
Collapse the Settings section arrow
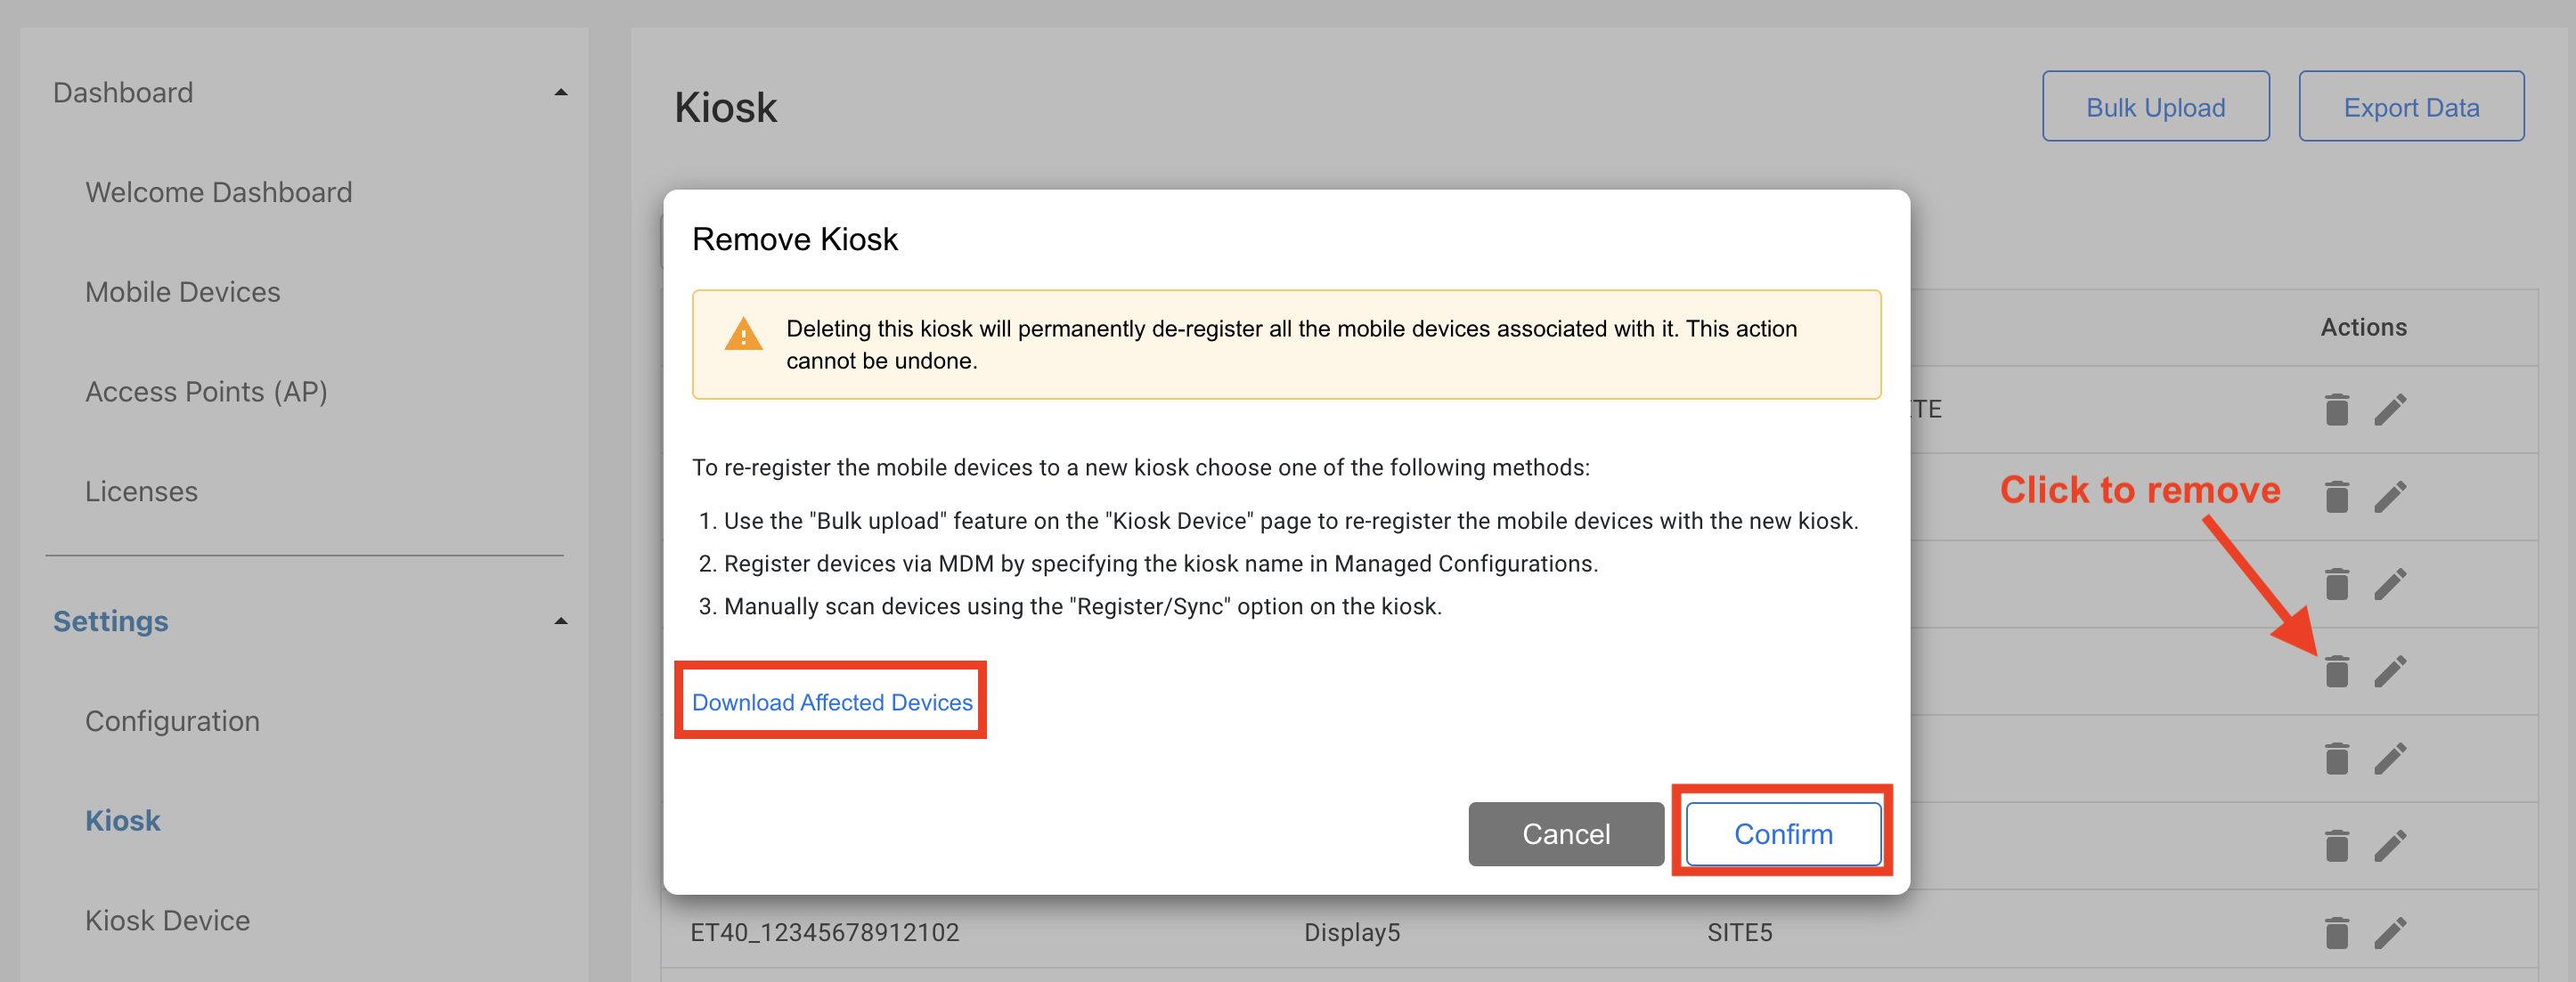[561, 622]
